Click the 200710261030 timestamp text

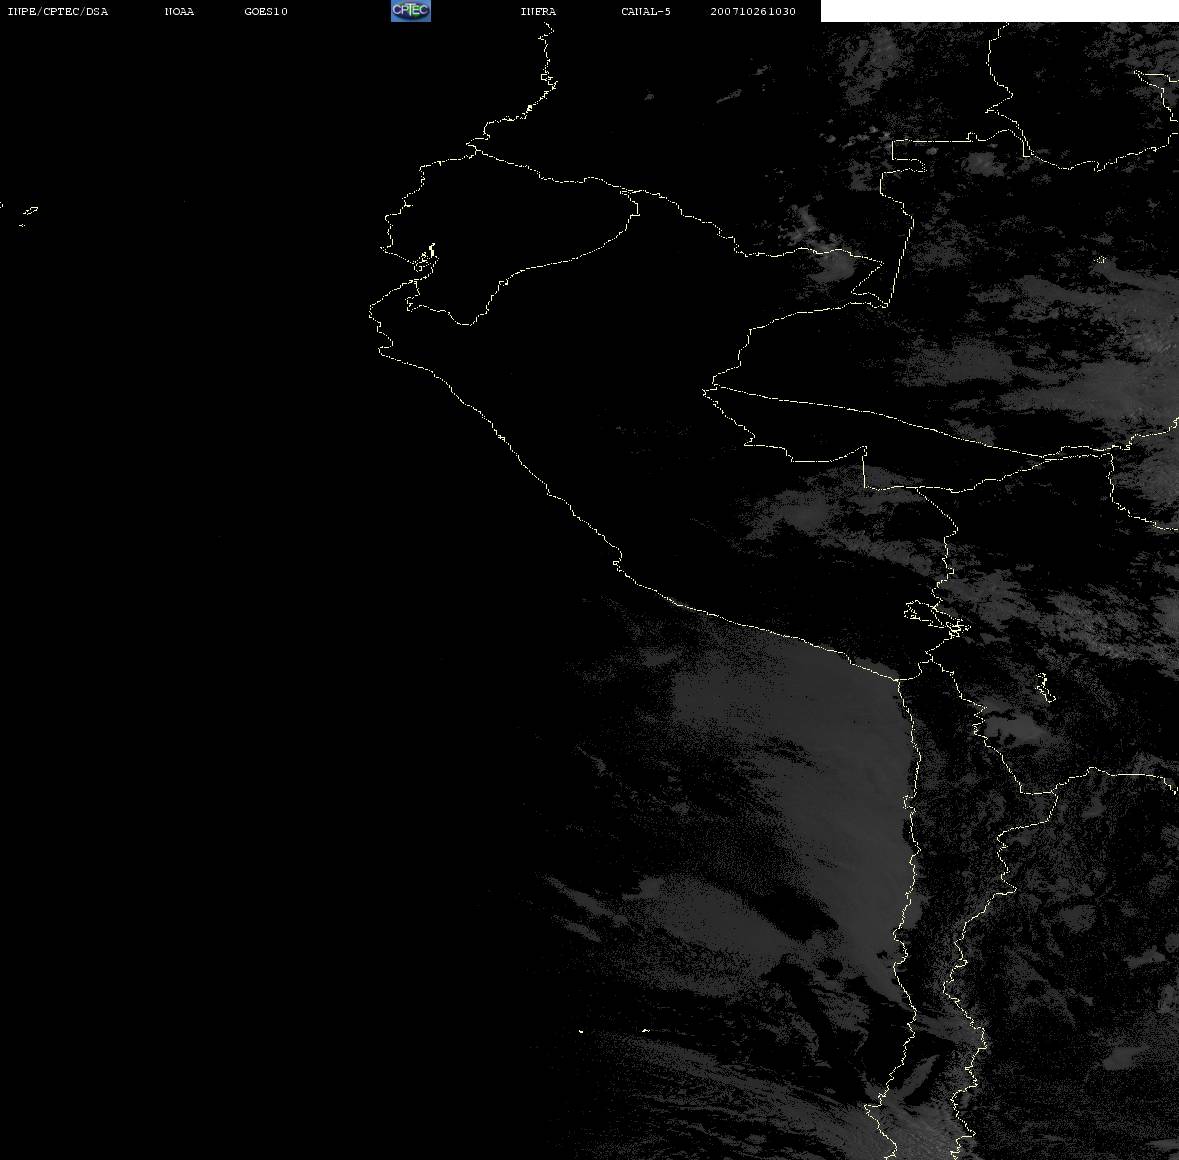click(x=753, y=11)
